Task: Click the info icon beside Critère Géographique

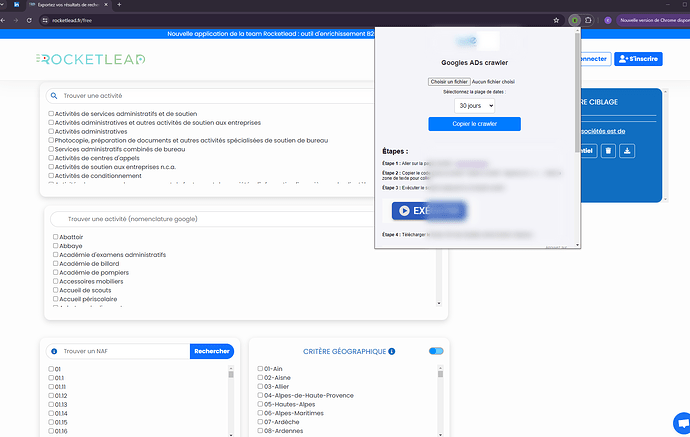Action: point(392,351)
